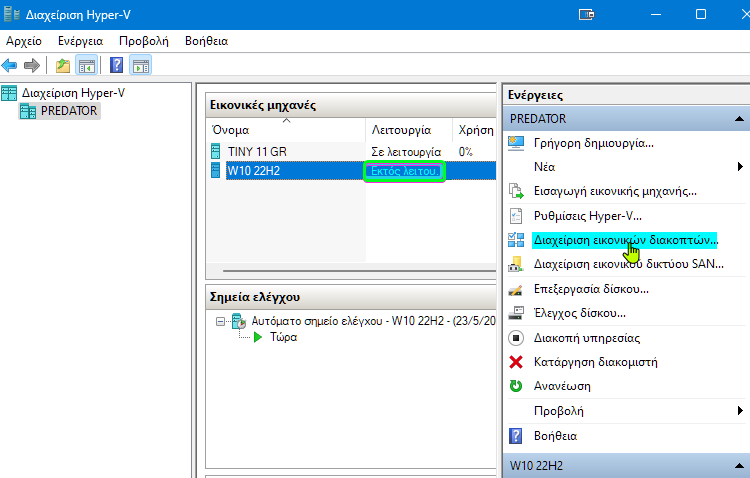Open the Ενέργεια menu
The height and width of the screenshot is (478, 750).
click(x=80, y=41)
